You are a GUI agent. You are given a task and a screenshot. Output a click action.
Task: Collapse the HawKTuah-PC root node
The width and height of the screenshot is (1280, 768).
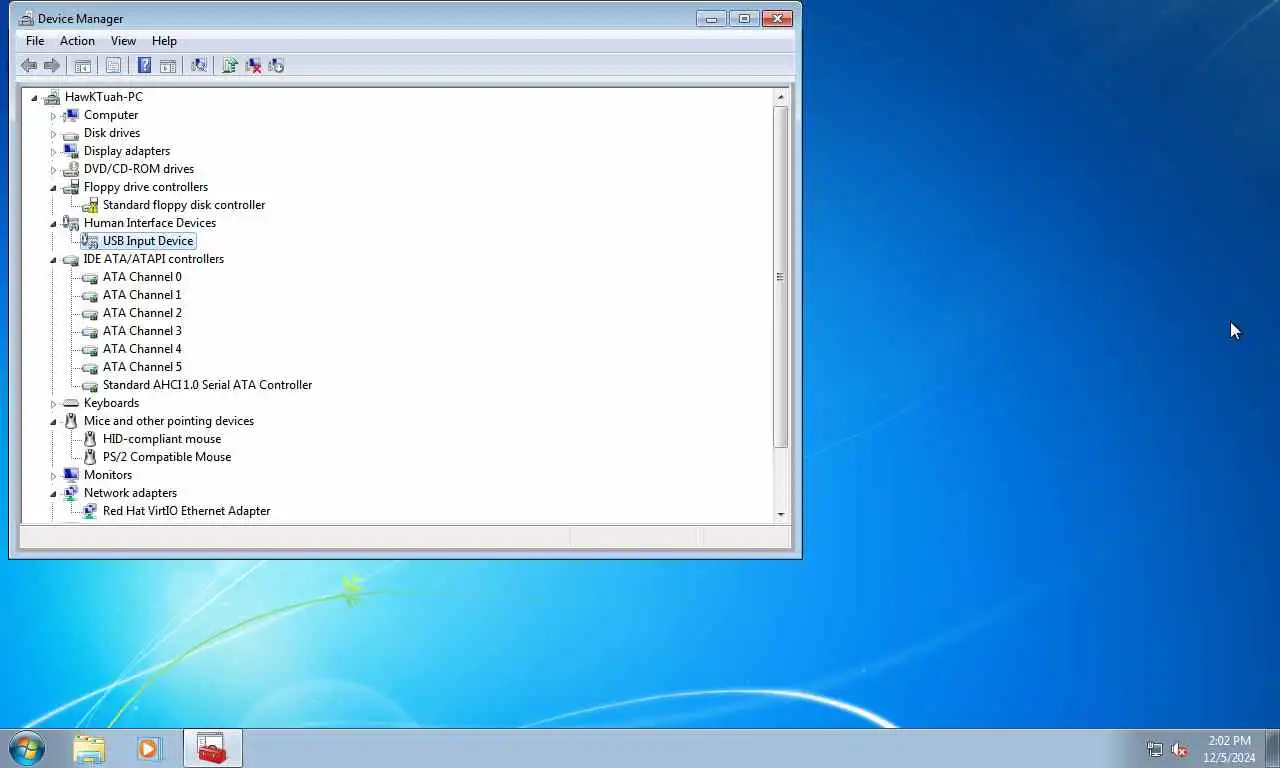click(34, 98)
